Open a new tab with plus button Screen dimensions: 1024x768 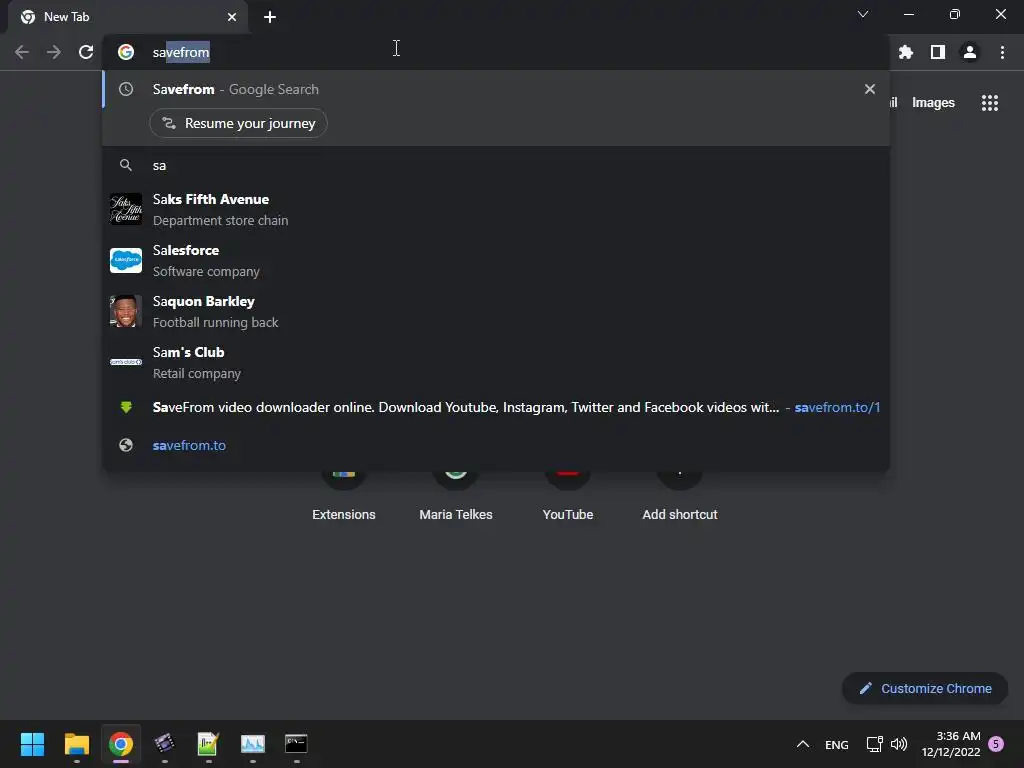270,17
